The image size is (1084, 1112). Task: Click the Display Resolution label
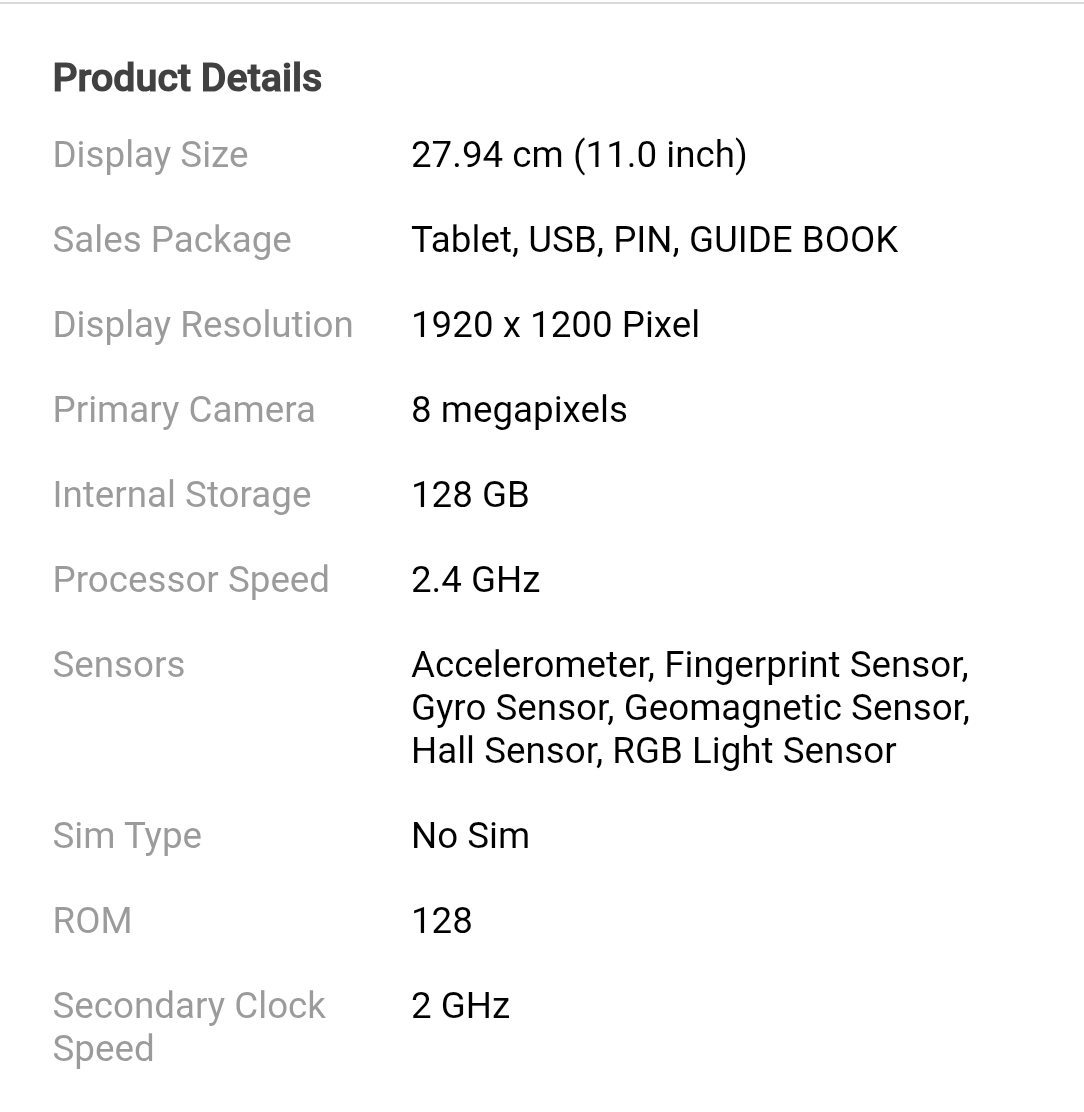tap(203, 325)
